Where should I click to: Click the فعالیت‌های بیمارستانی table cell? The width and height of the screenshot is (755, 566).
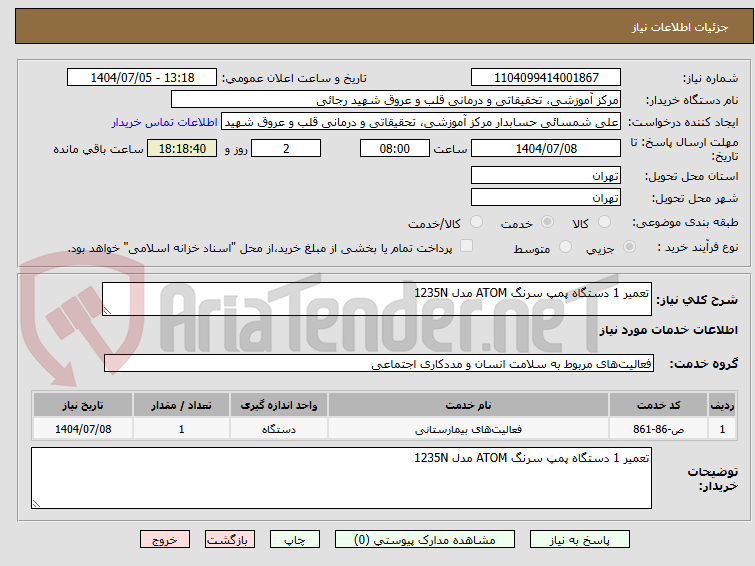pyautogui.click(x=468, y=429)
